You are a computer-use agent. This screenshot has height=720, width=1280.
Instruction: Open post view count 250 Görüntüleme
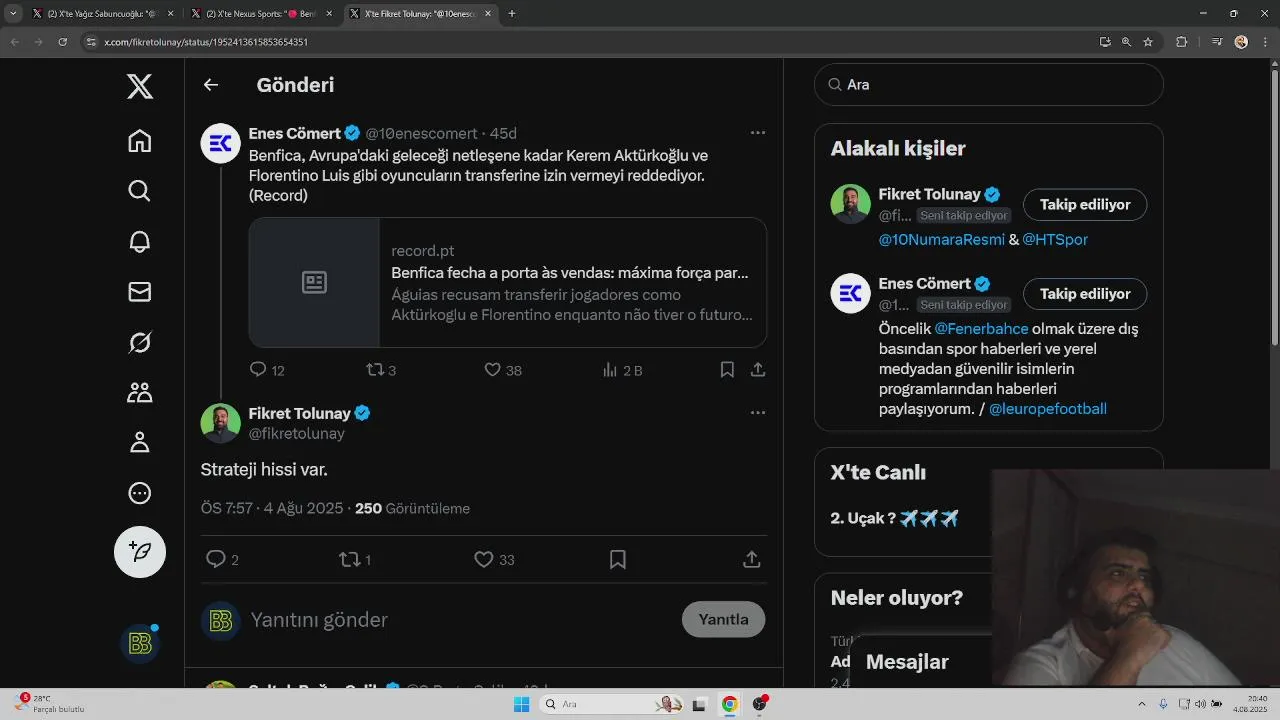tap(412, 508)
